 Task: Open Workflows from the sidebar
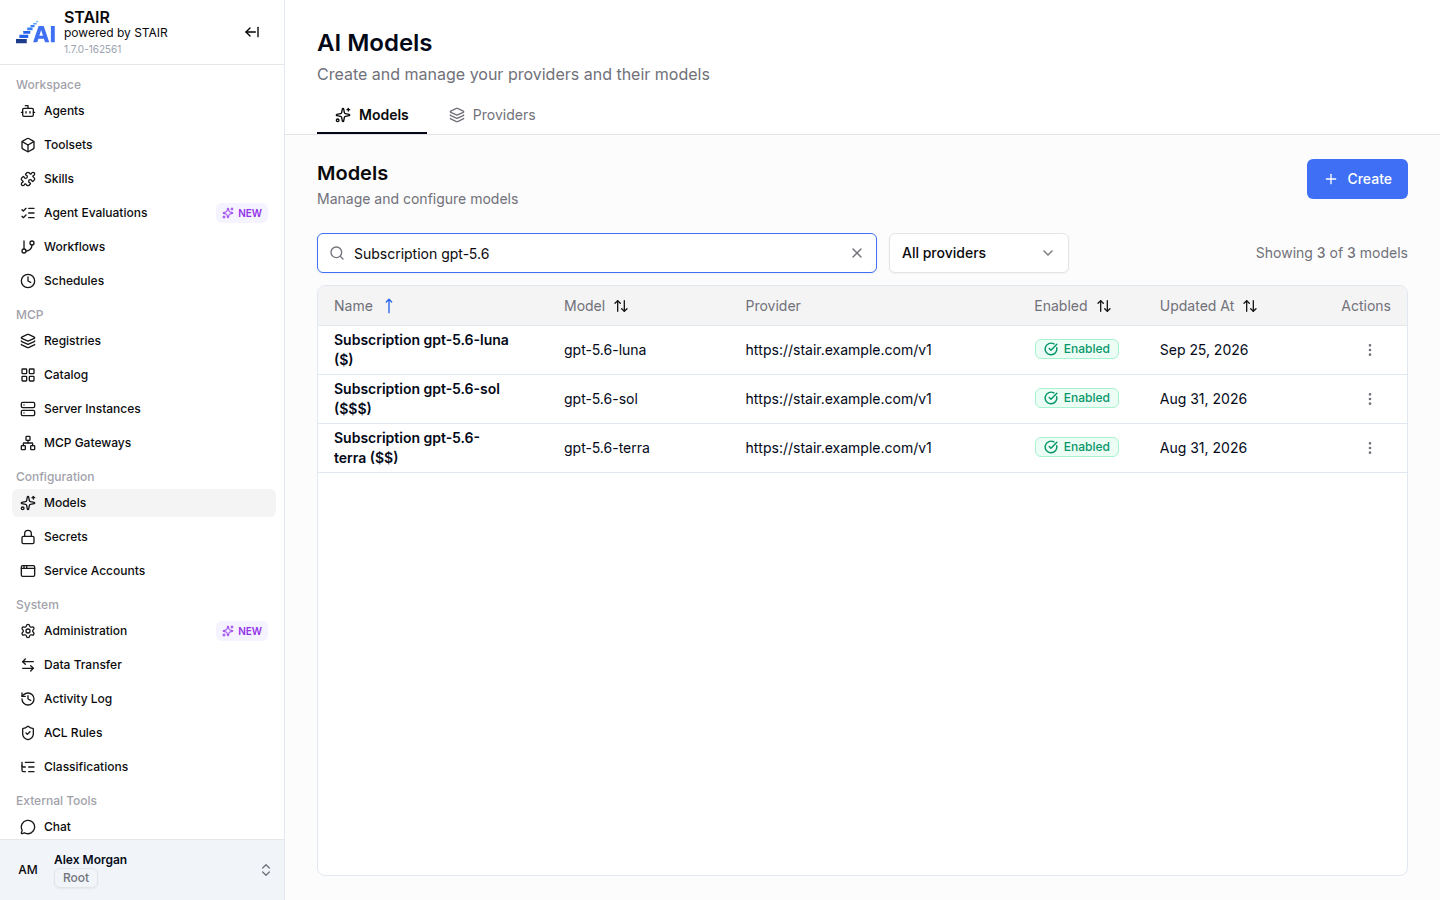[x=144, y=247]
